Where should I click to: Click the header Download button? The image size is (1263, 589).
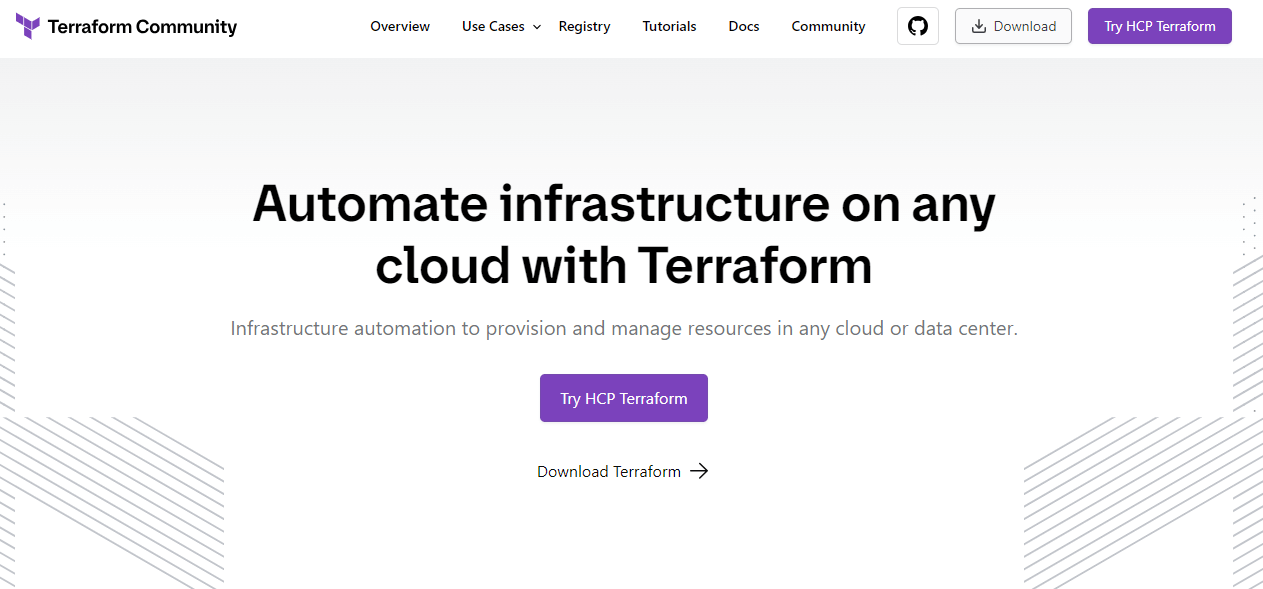(1013, 26)
